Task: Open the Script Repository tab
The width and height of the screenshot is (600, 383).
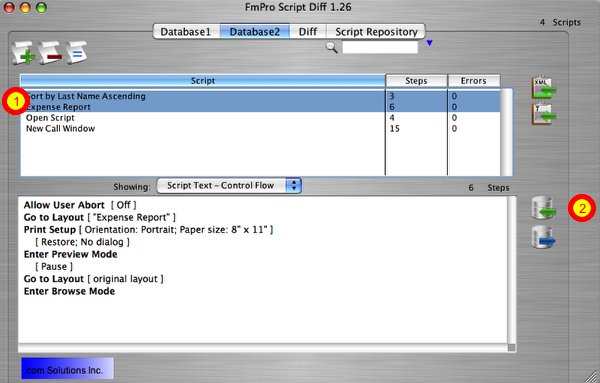Action: tap(376, 32)
